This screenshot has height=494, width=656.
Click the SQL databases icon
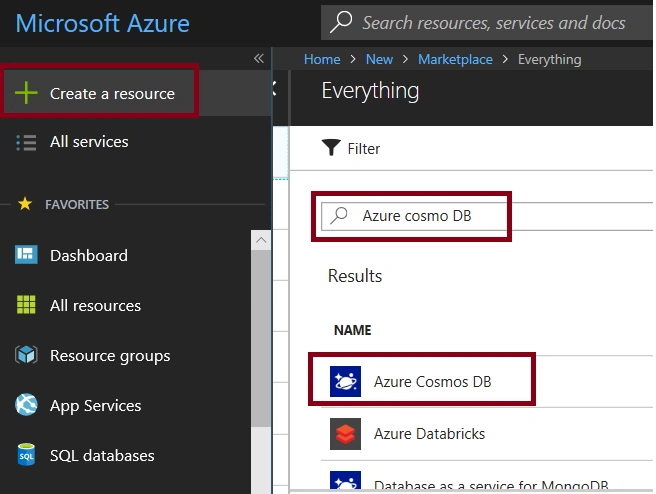pos(26,455)
